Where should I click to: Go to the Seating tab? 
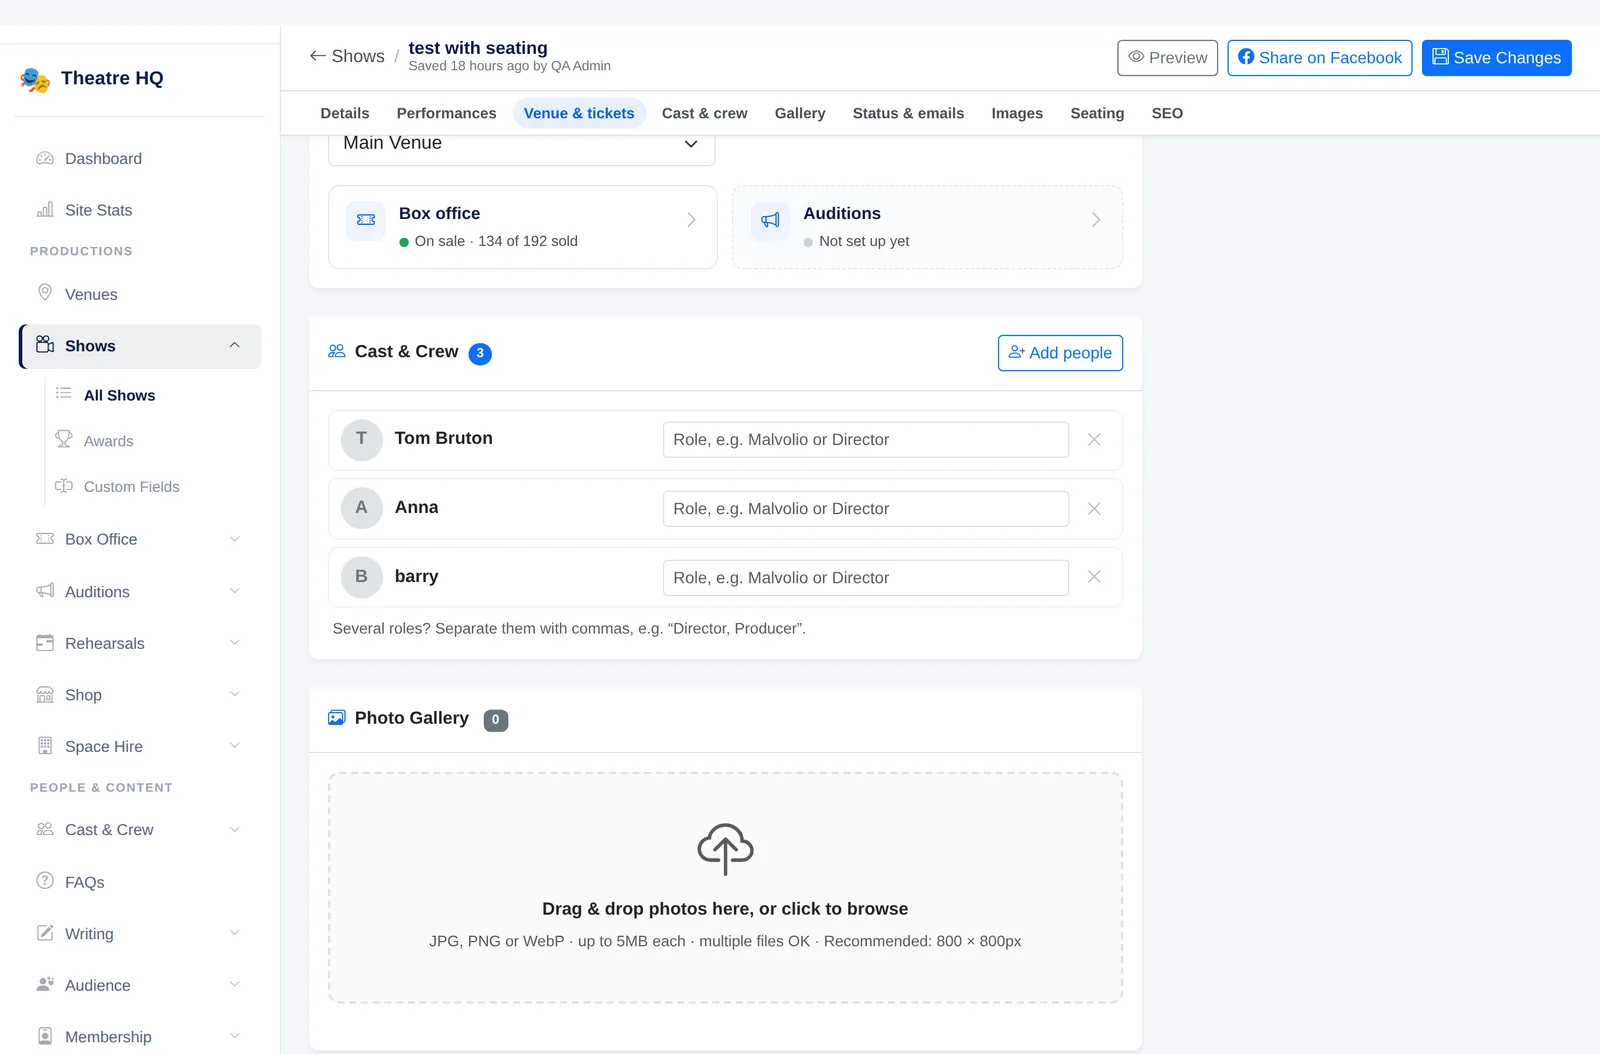point(1097,113)
